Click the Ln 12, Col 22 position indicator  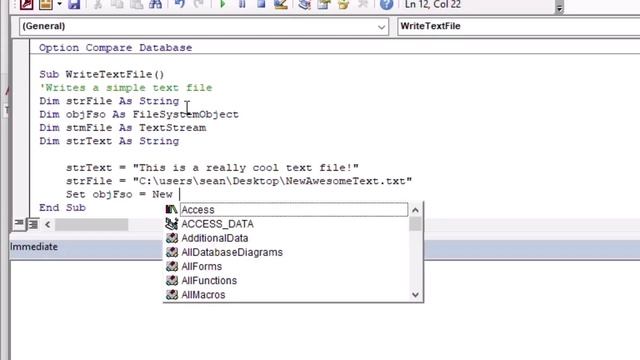[433, 5]
